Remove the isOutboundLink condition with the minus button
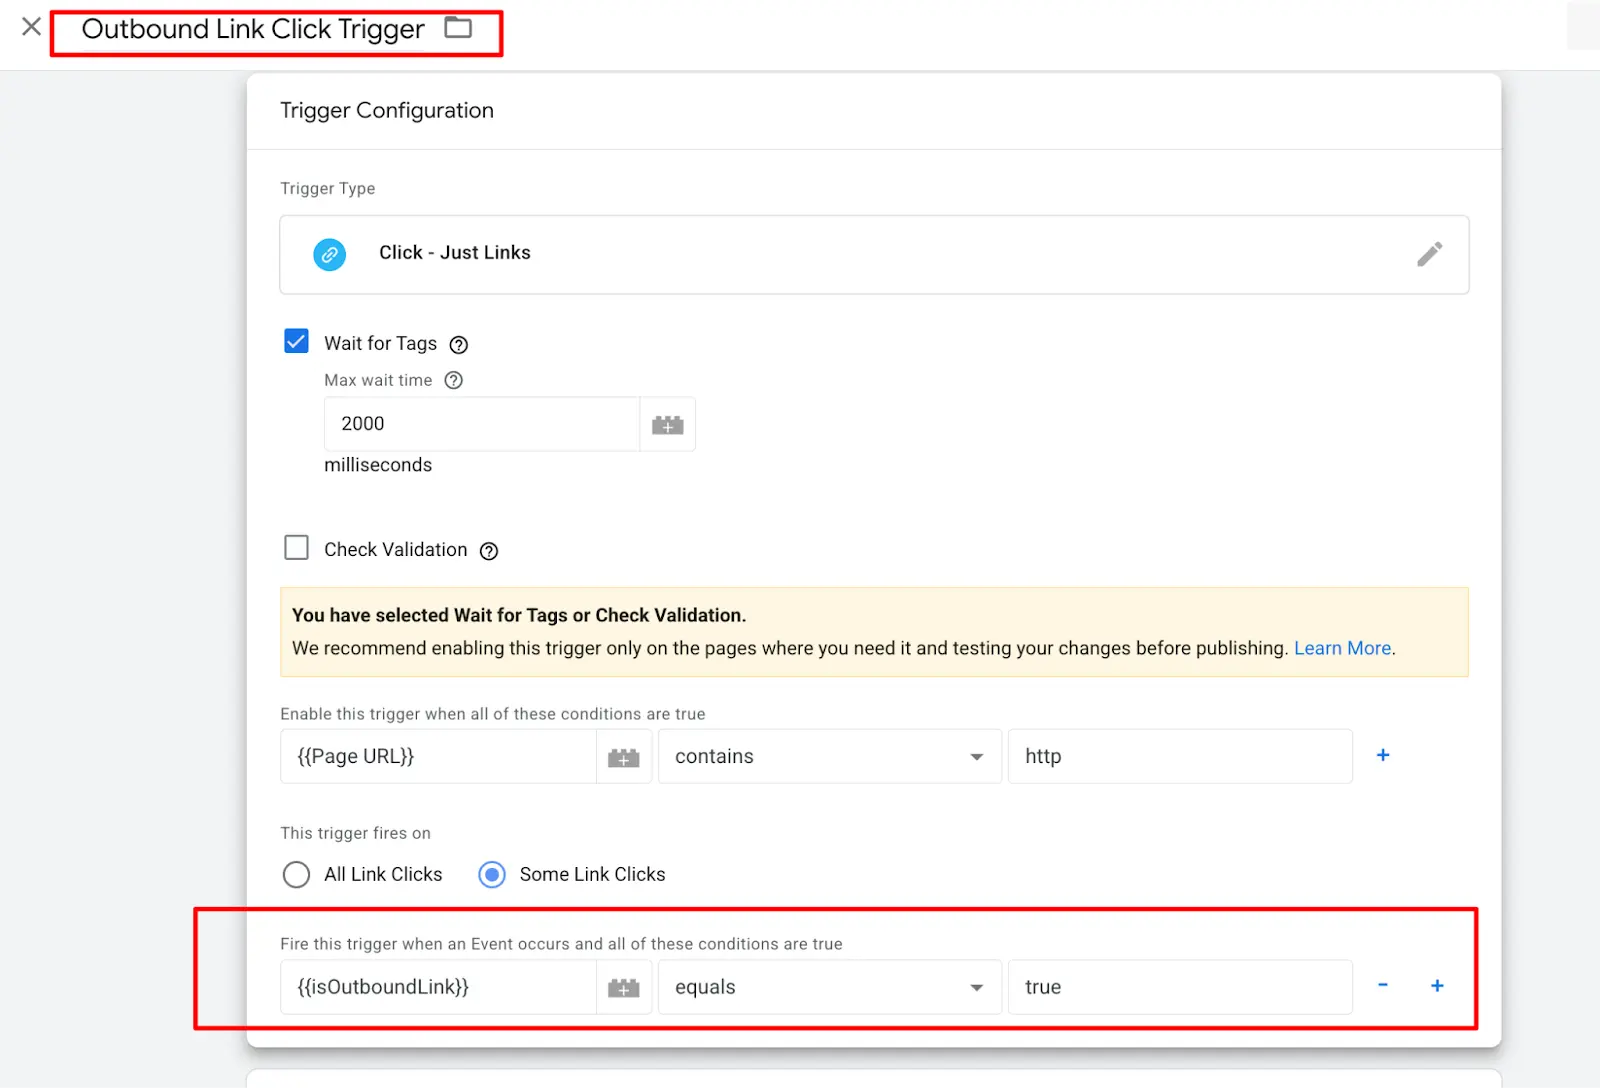The image size is (1600, 1088). [1383, 986]
